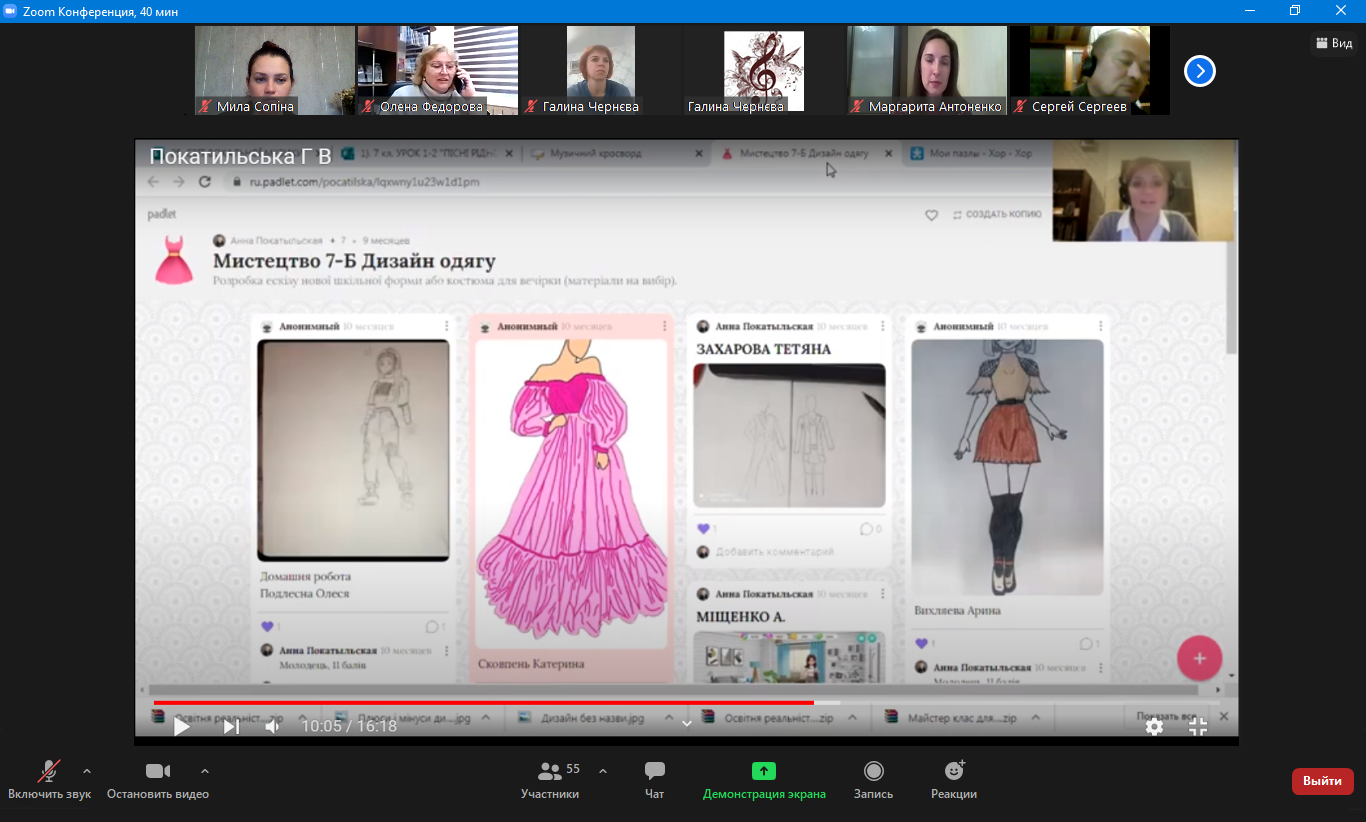Open the Реакции reactions menu

(954, 771)
